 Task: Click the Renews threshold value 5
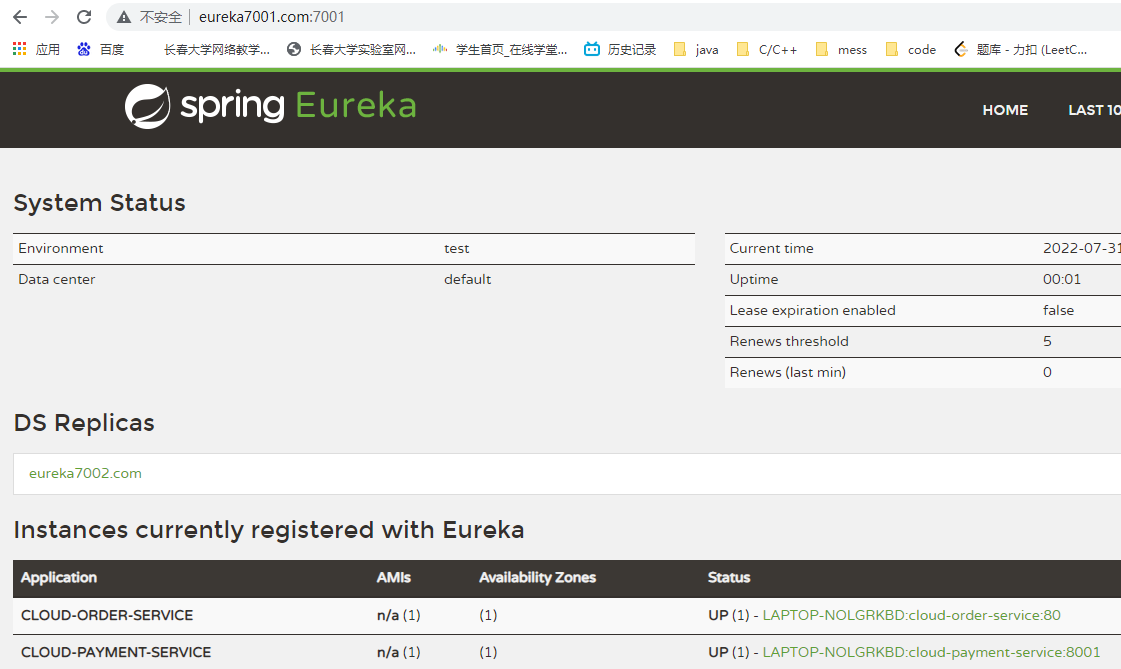pos(1047,341)
